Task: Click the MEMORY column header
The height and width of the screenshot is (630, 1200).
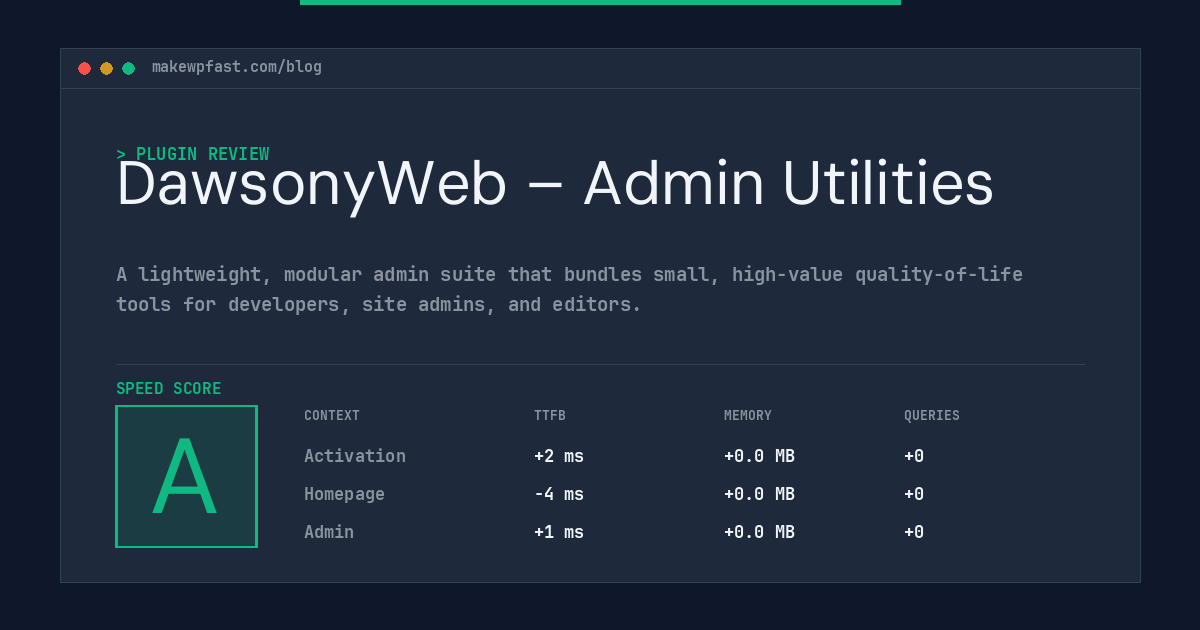Action: [x=748, y=416]
